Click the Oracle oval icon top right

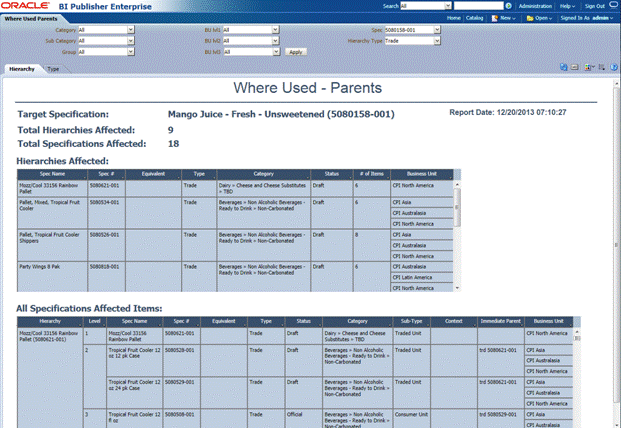click(x=614, y=4)
